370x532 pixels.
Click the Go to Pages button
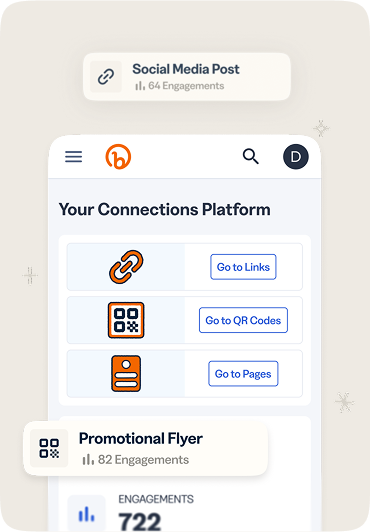pyautogui.click(x=243, y=374)
